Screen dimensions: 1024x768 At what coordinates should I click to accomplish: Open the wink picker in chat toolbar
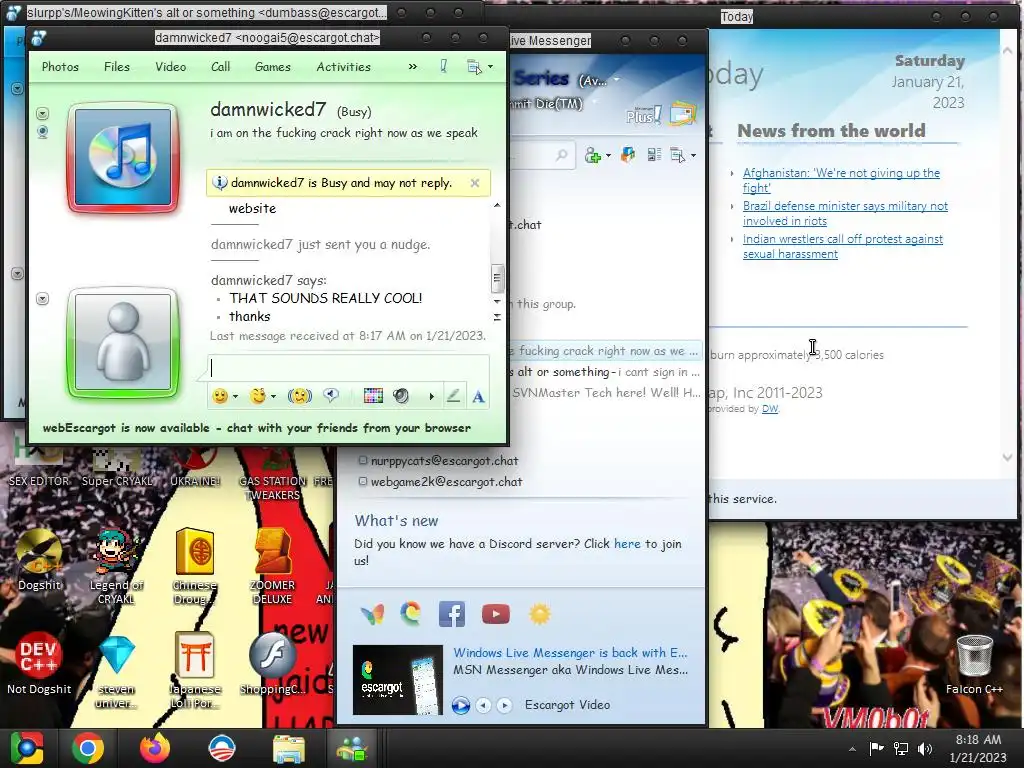click(x=258, y=396)
